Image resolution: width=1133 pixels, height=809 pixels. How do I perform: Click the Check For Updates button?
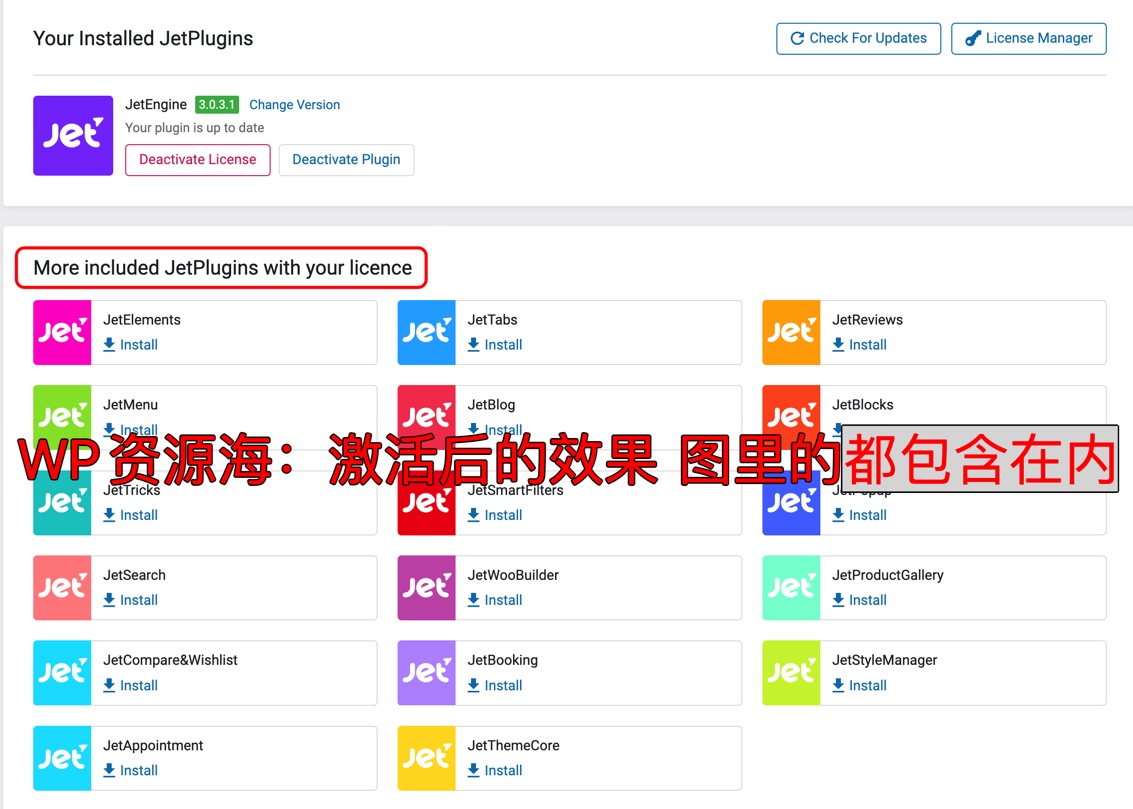tap(858, 38)
